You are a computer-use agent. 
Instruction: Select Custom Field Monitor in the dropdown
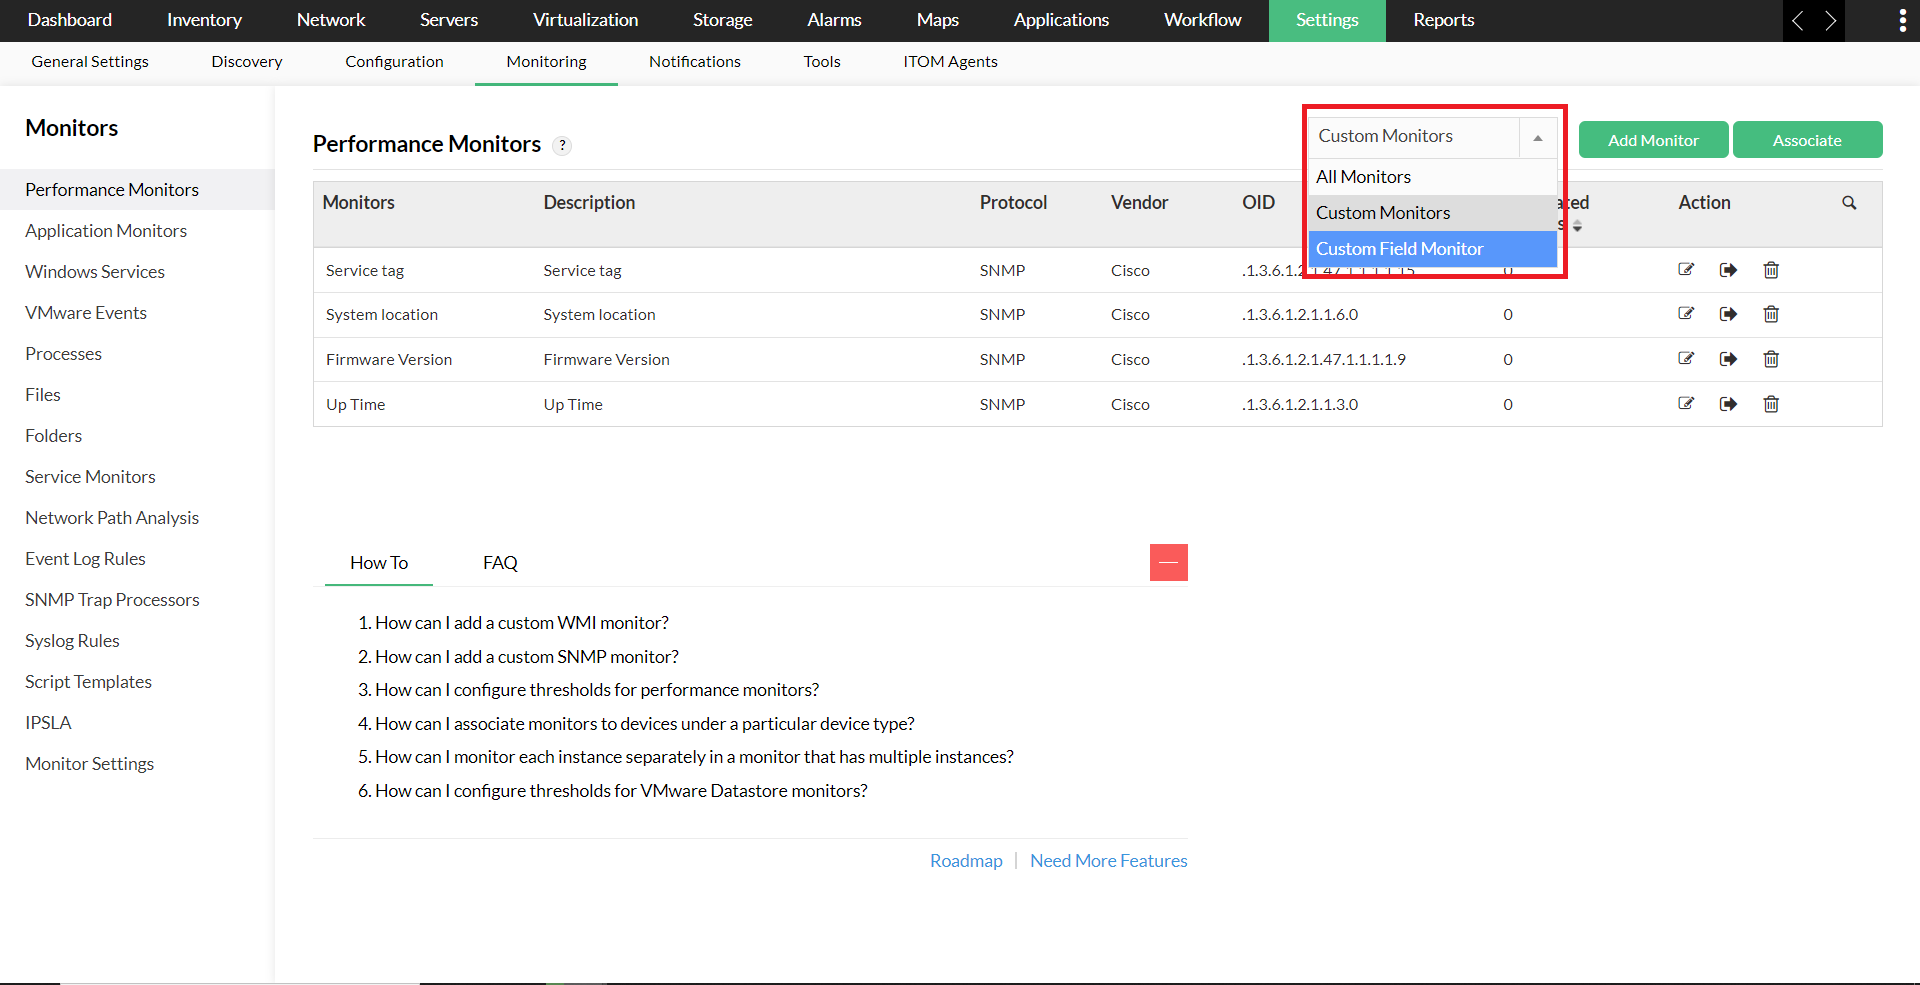click(x=1399, y=248)
